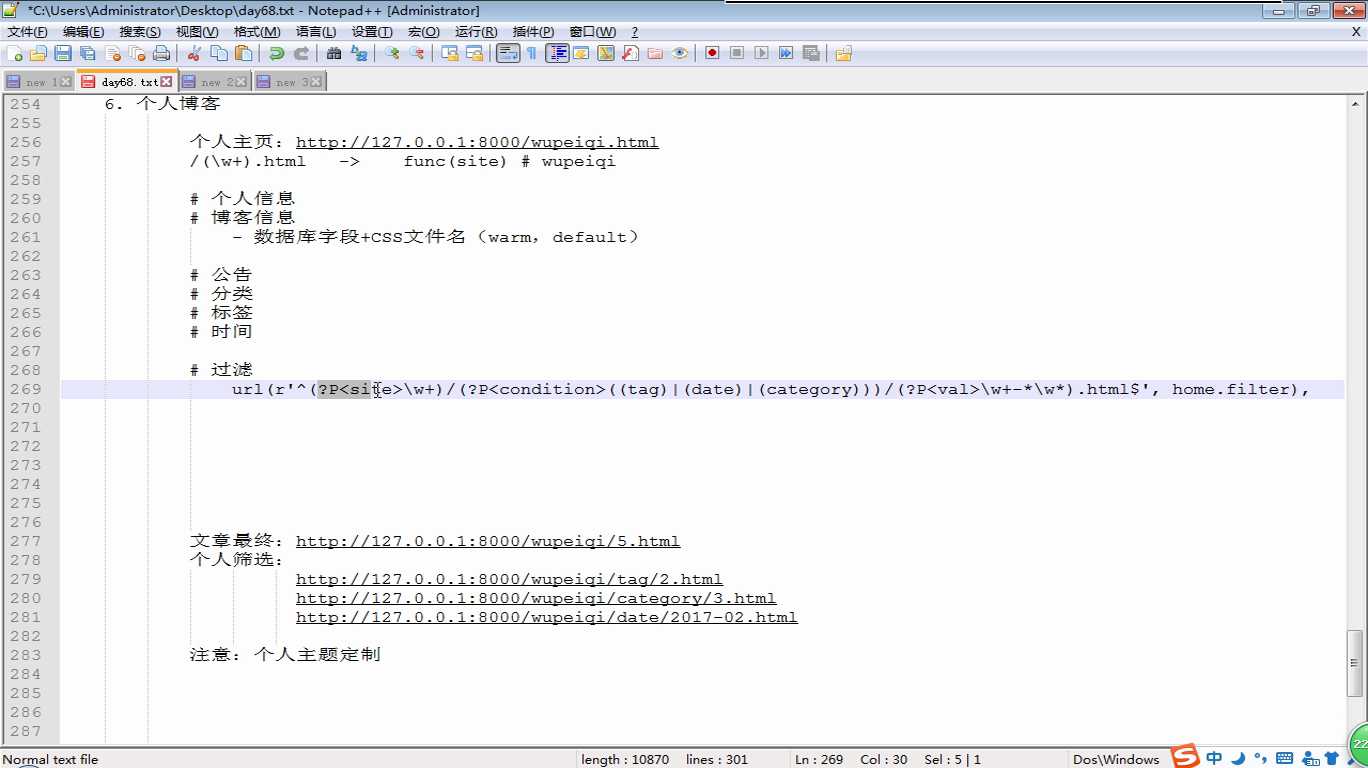Redo with the grey redo arrow icon

[x=301, y=53]
